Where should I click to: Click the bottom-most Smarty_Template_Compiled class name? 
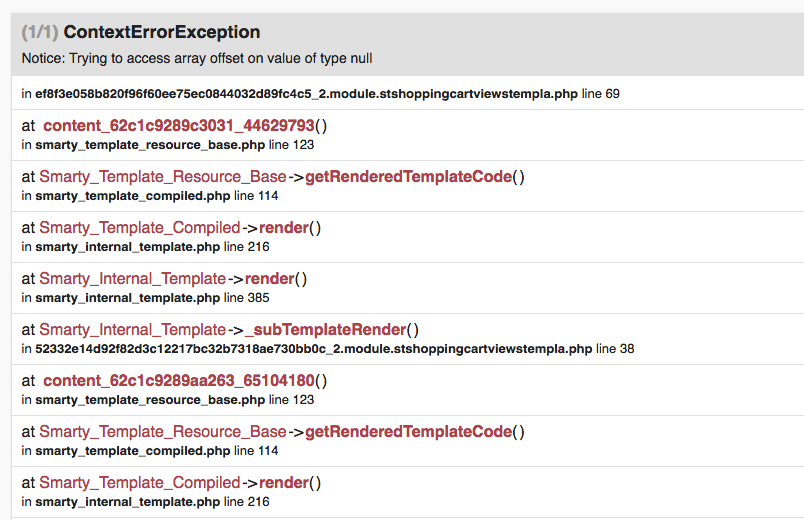tap(140, 483)
